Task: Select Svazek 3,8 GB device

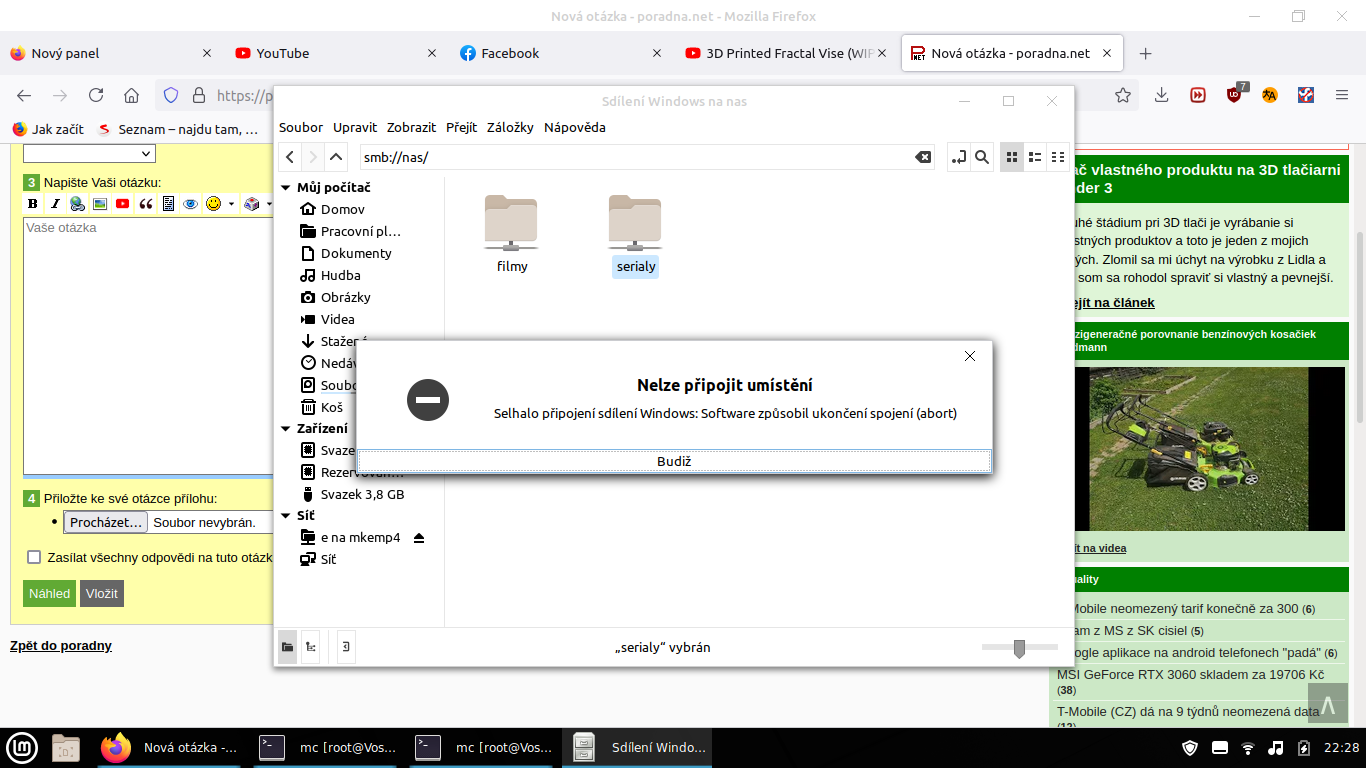Action: (x=362, y=494)
